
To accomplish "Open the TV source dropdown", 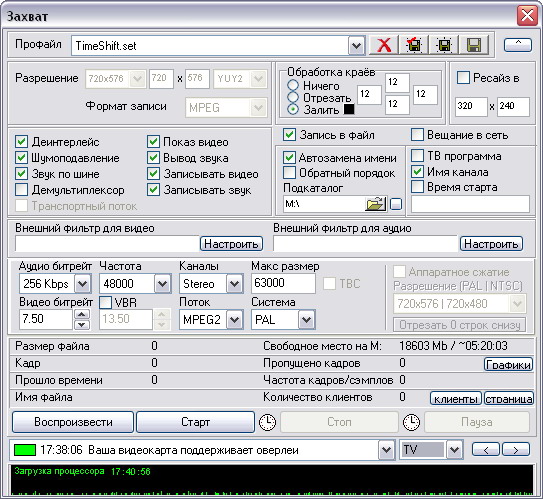I will click(454, 450).
